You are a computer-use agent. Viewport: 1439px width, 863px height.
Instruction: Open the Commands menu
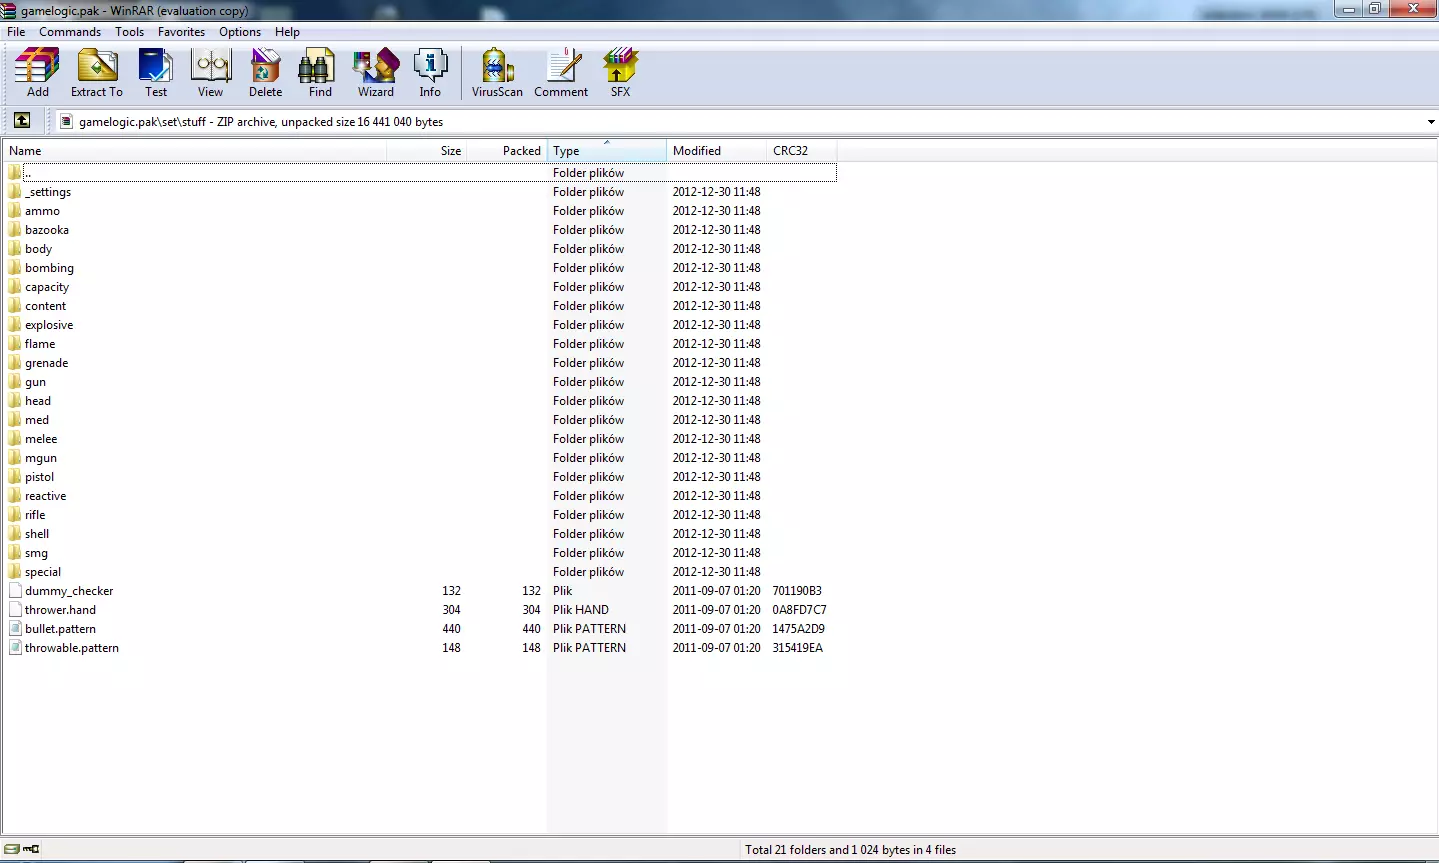click(70, 32)
